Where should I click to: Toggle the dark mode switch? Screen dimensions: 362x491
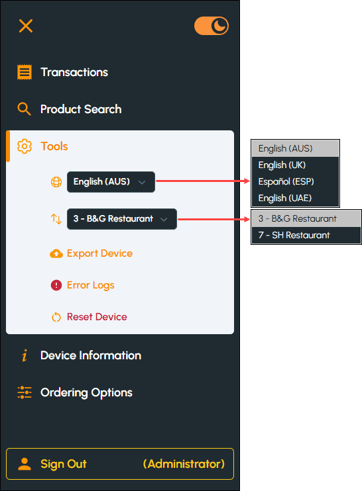tap(211, 26)
